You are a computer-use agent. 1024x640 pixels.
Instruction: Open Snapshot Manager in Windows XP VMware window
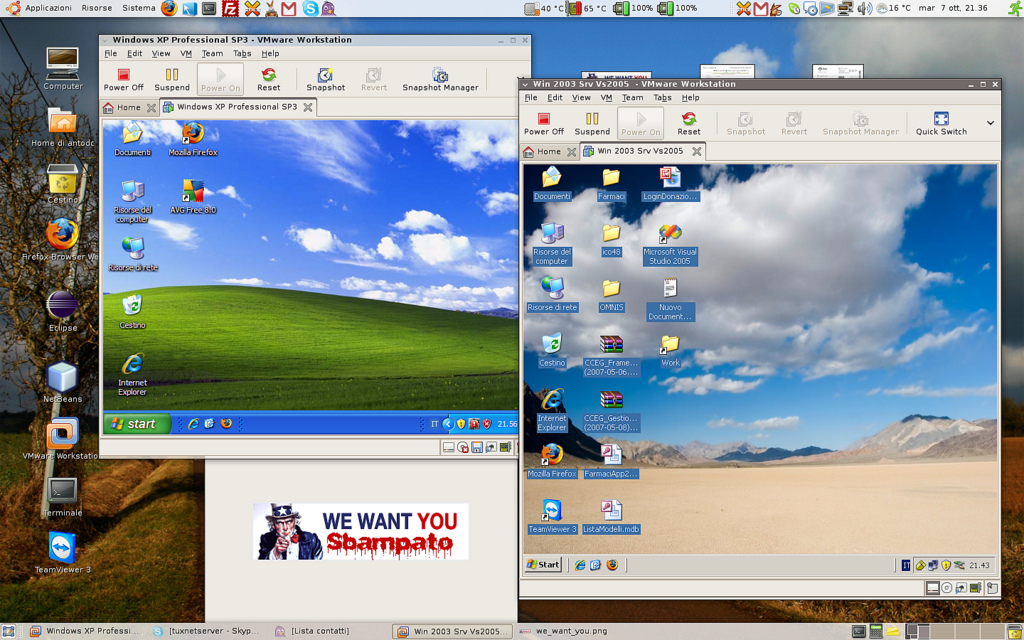click(440, 80)
